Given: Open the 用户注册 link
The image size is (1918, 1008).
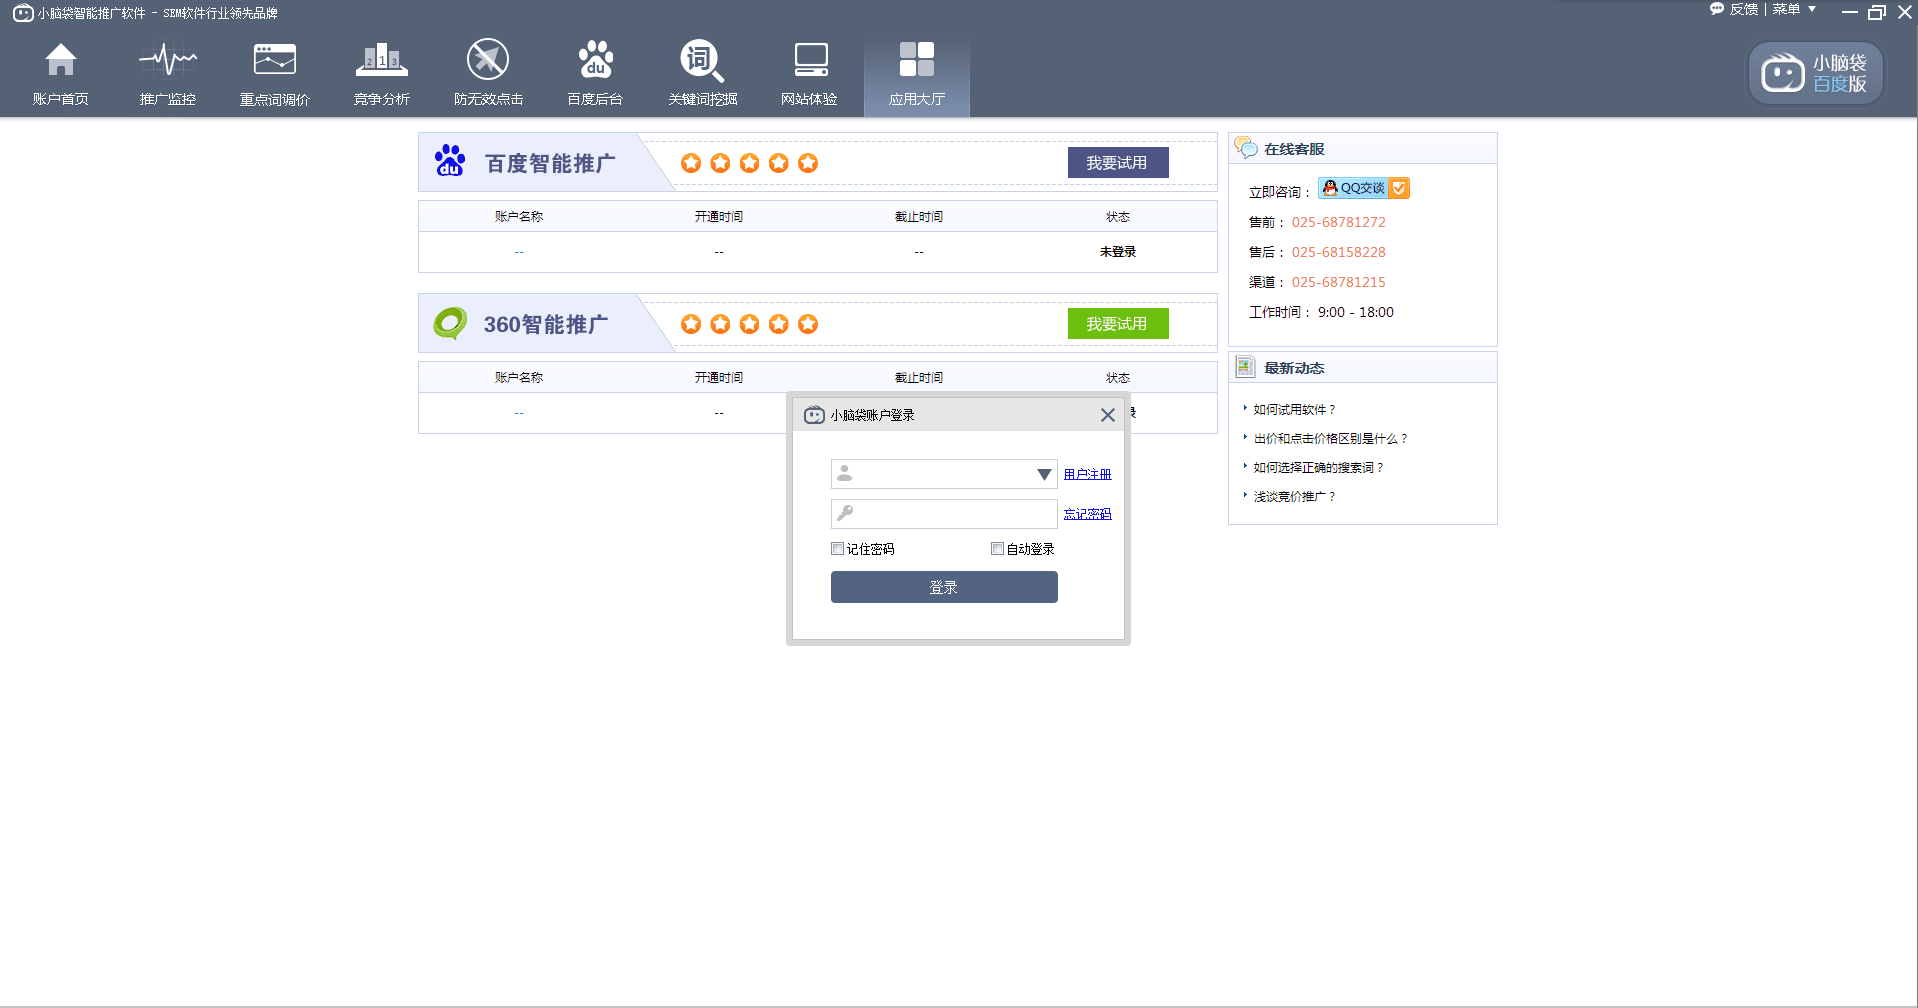Looking at the screenshot, I should [1087, 474].
